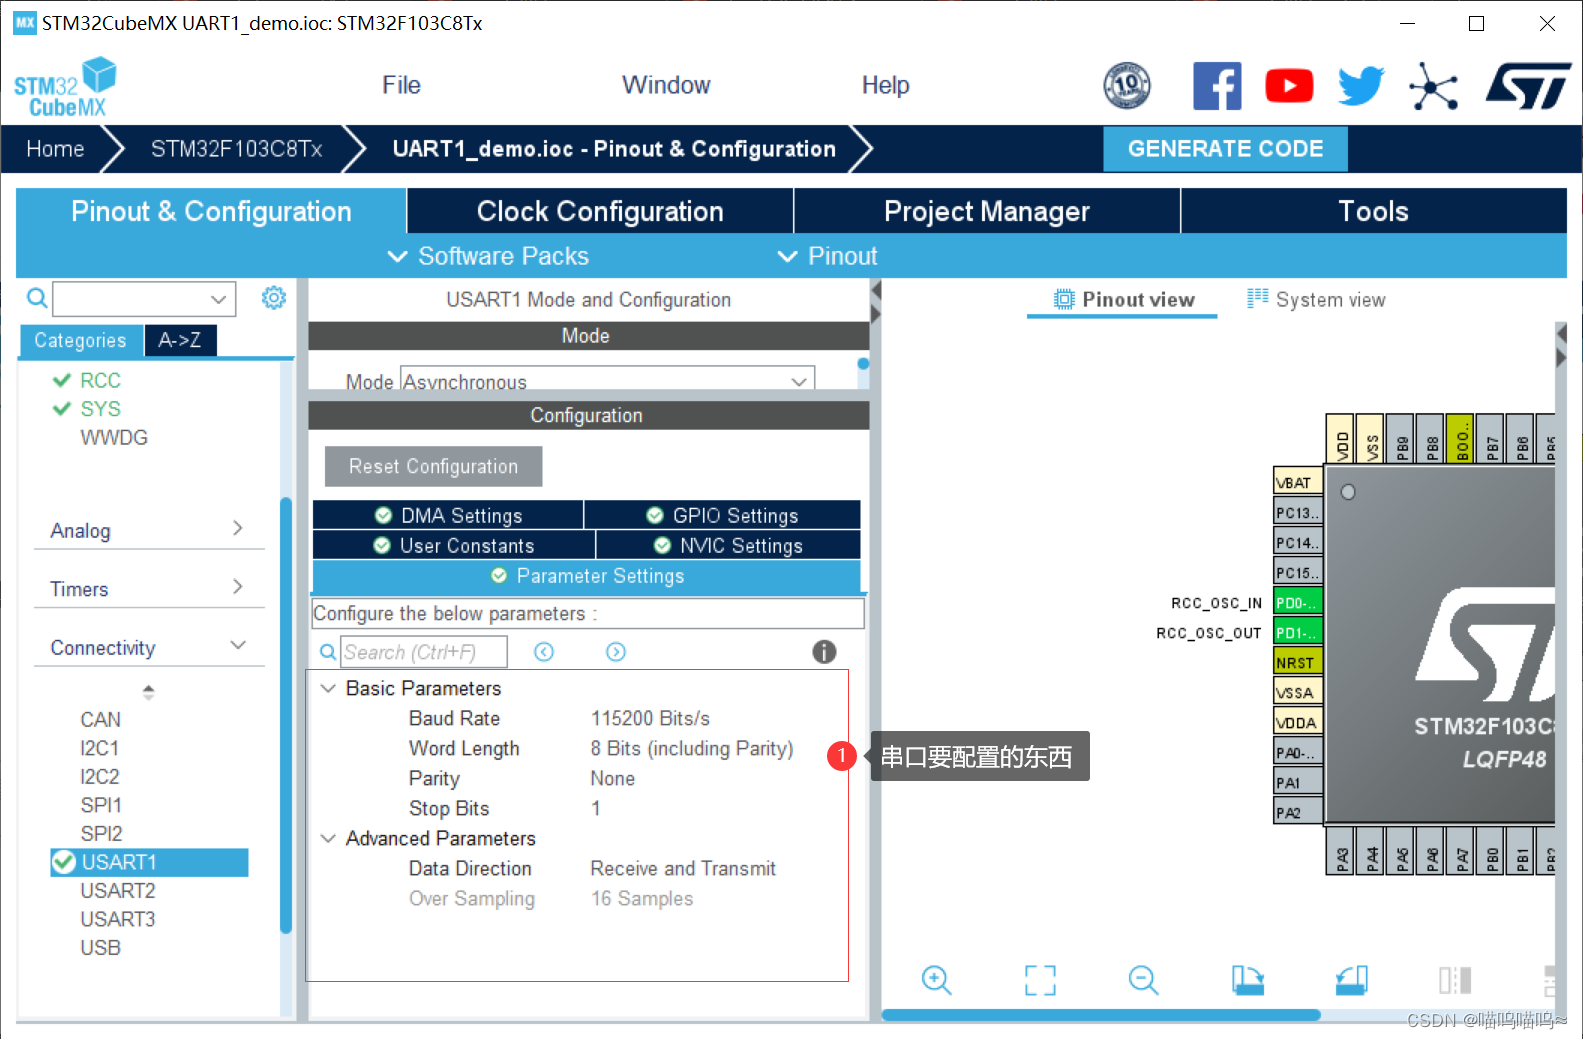Select USART2 in the Connectivity list

[118, 890]
